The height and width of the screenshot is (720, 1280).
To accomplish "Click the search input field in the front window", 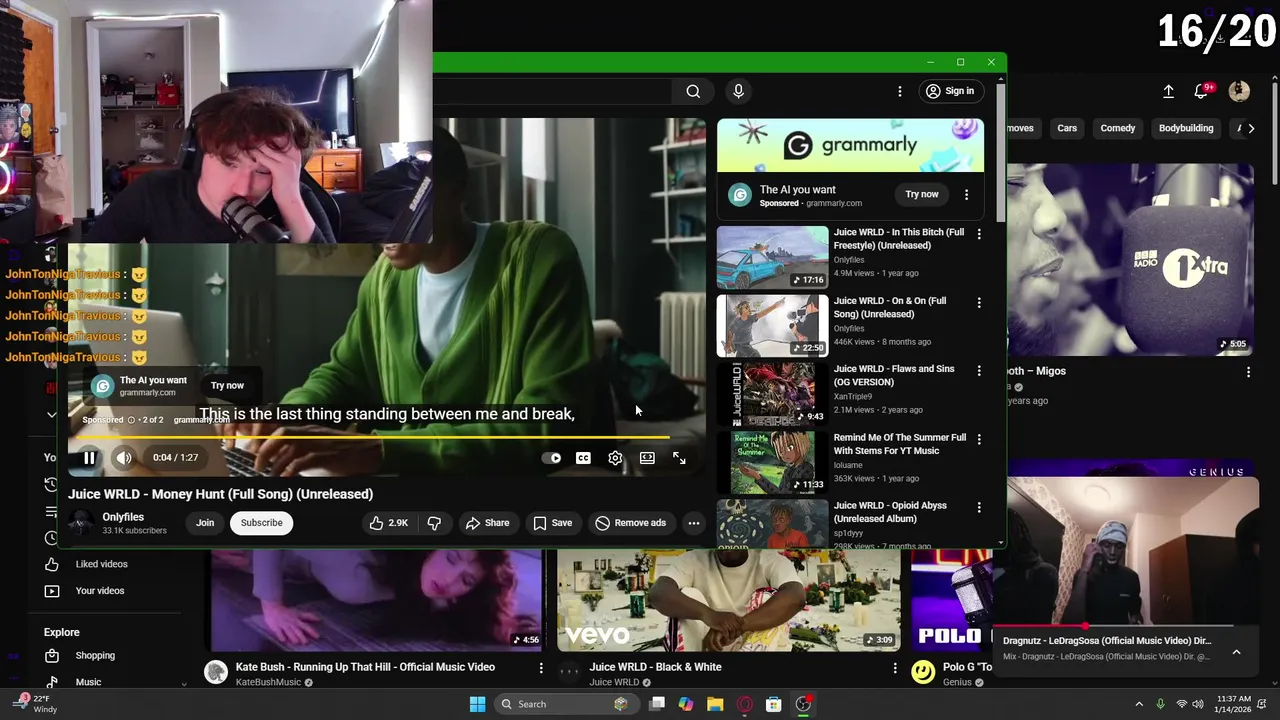I will coord(553,91).
